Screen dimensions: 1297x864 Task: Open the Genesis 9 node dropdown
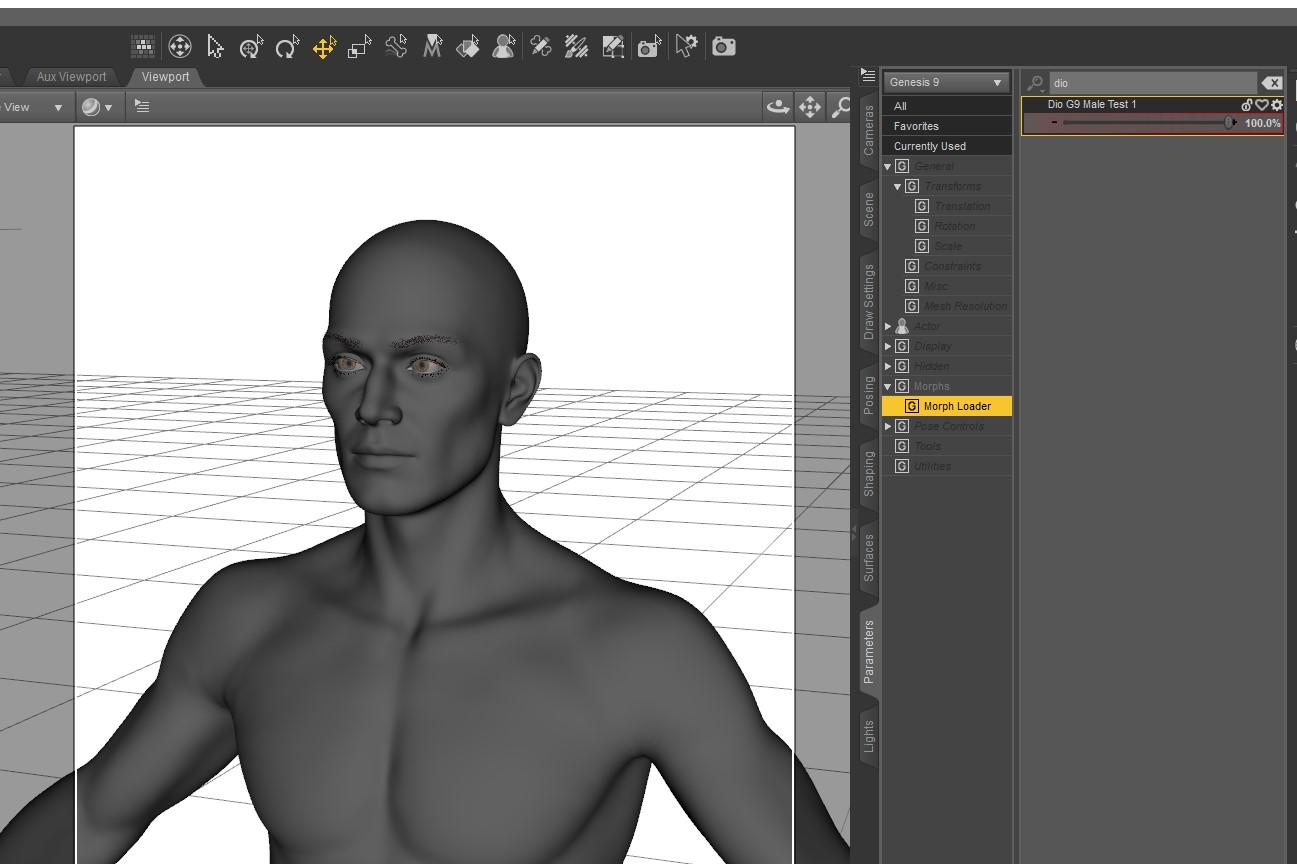click(x=945, y=82)
